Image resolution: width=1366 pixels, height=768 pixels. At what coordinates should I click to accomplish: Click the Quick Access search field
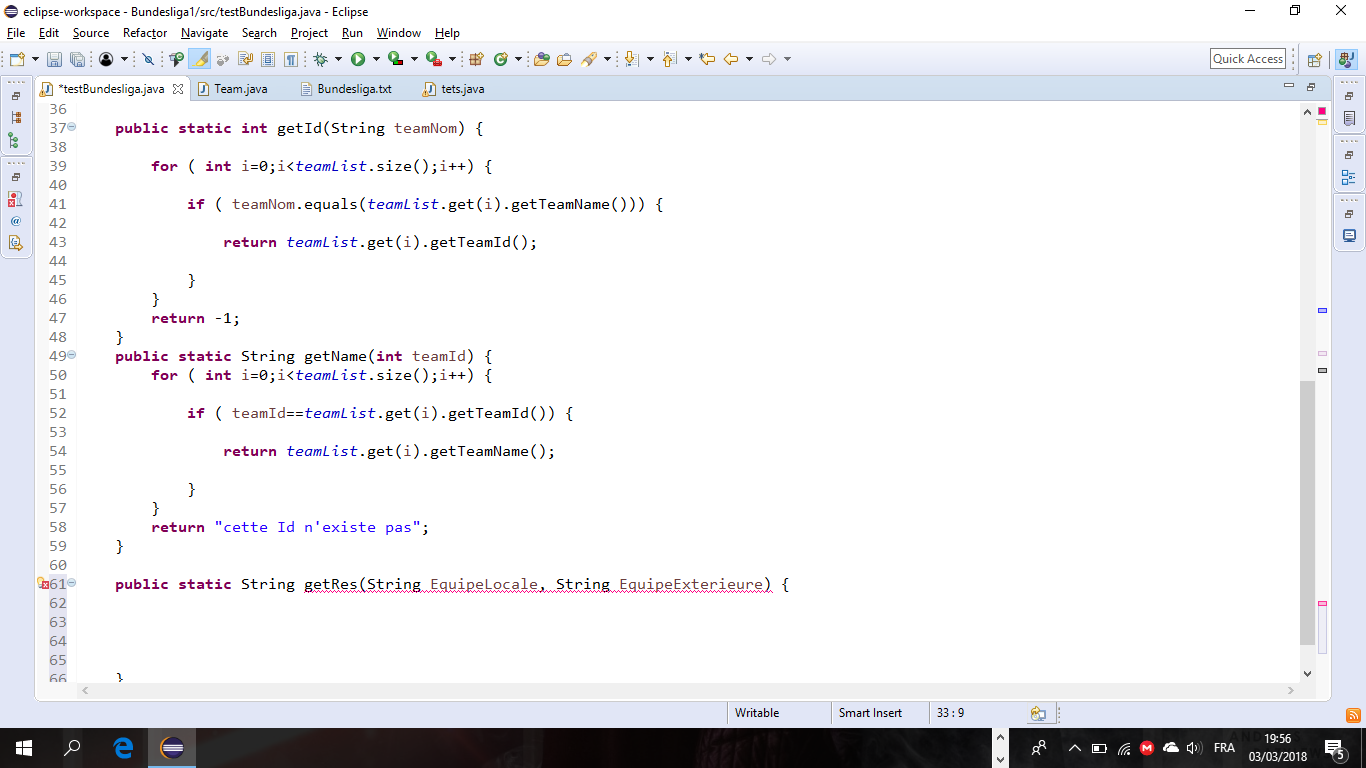click(x=1248, y=59)
